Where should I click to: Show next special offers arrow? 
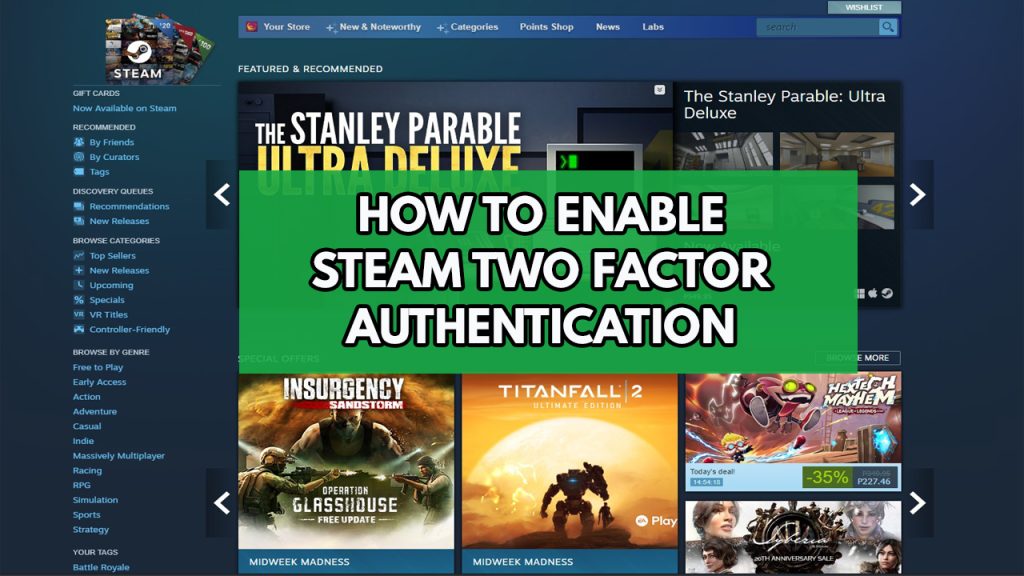(x=918, y=503)
